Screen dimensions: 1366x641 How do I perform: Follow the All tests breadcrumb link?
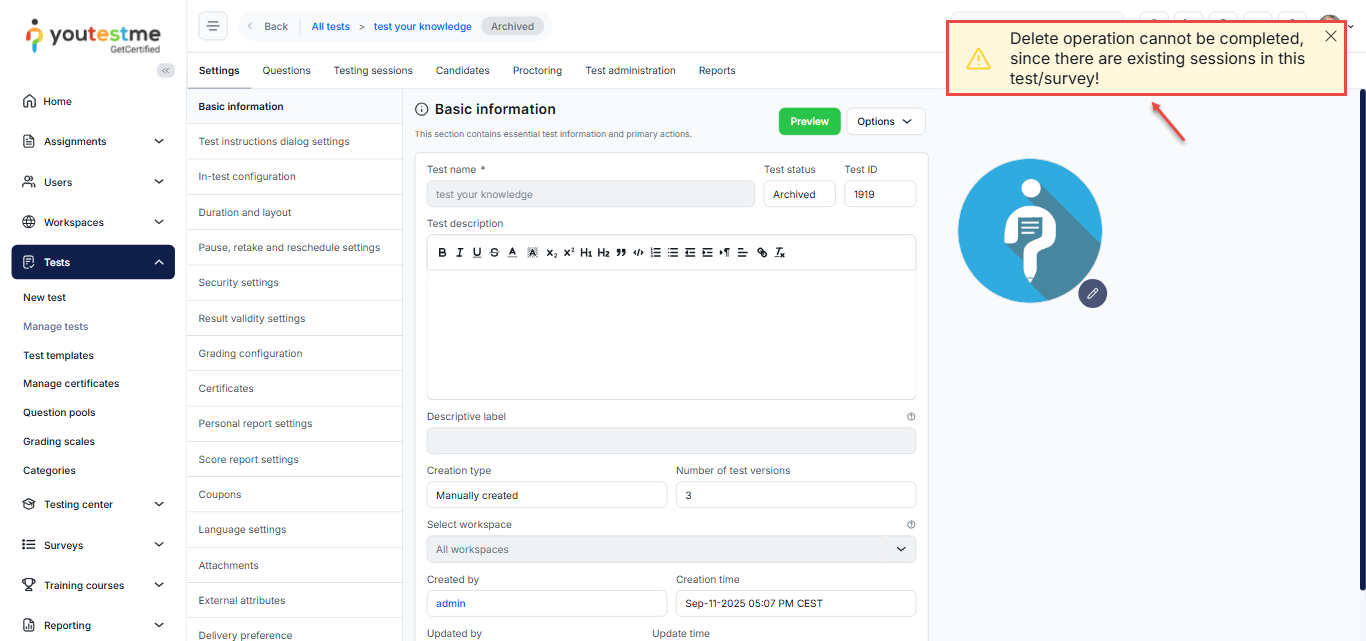330,27
